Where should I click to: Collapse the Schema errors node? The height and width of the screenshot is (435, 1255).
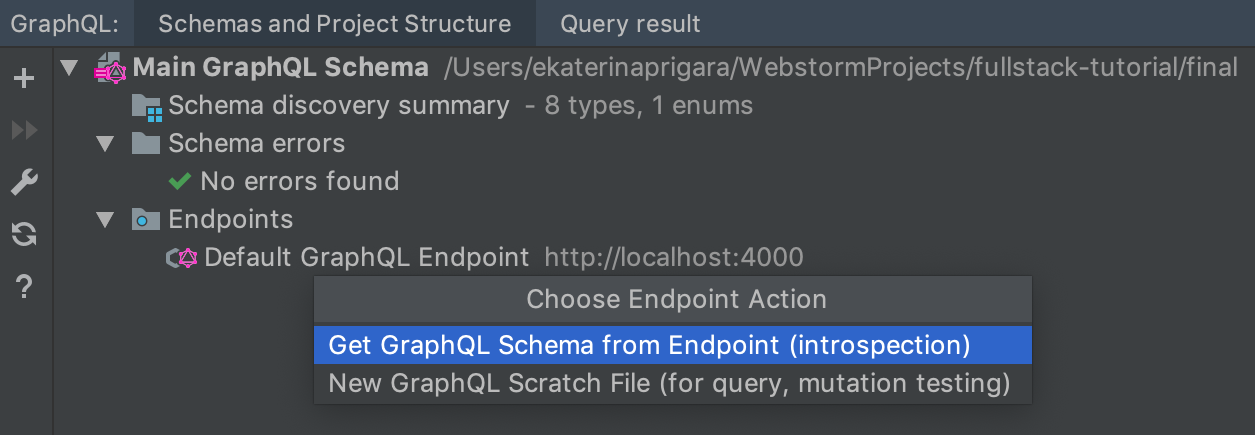[105, 143]
